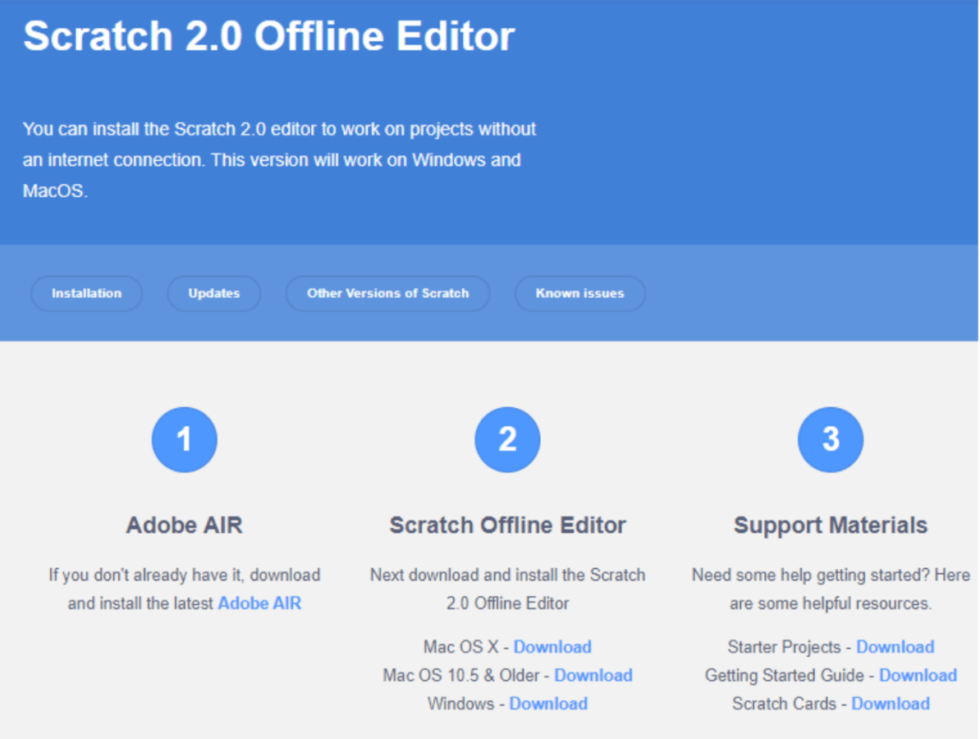The width and height of the screenshot is (980, 739).
Task: Open the Known issues section
Action: (579, 293)
